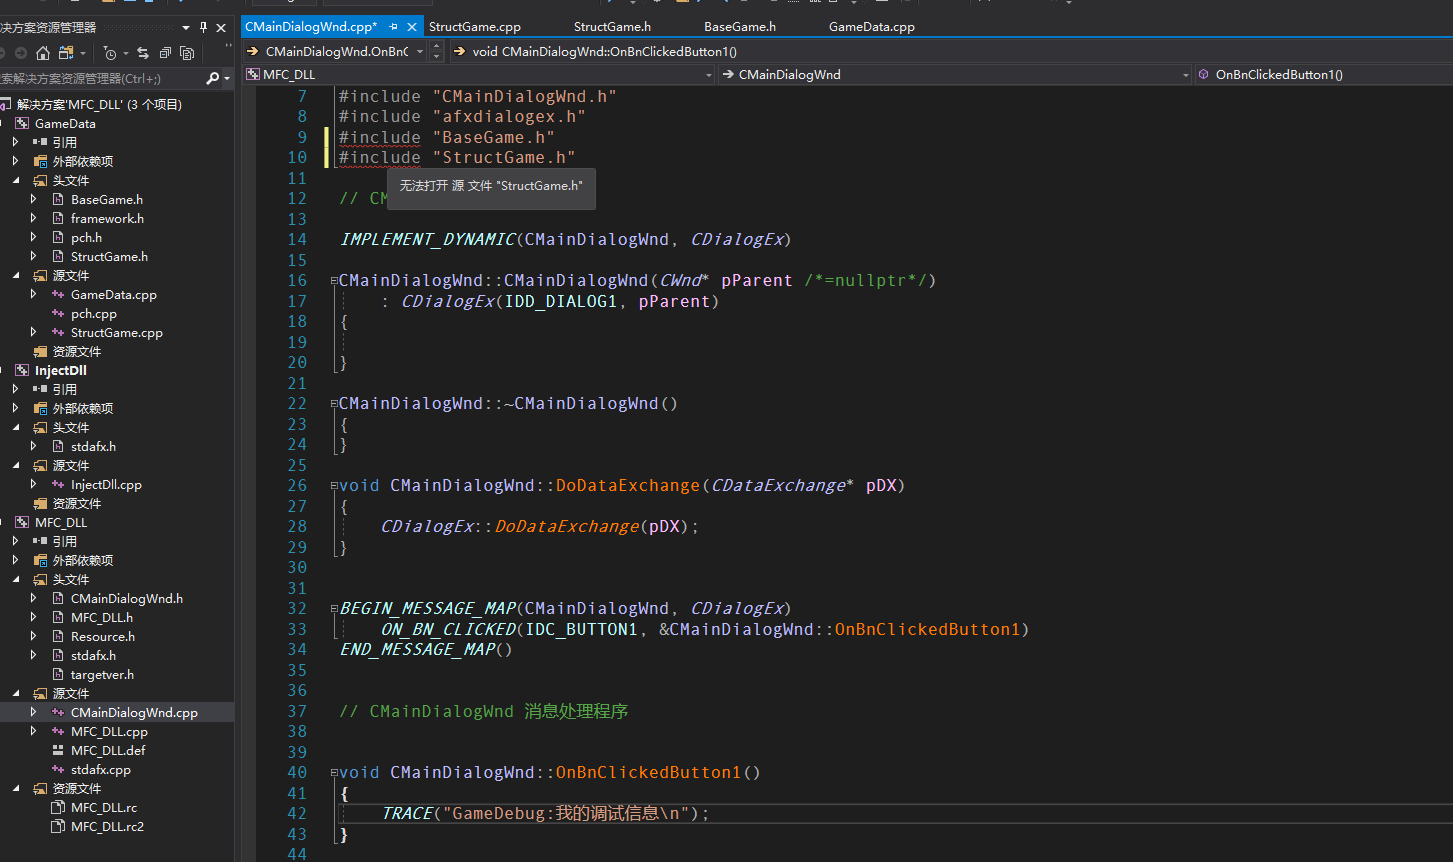Switch to the StructGame.h tab

[x=612, y=27]
